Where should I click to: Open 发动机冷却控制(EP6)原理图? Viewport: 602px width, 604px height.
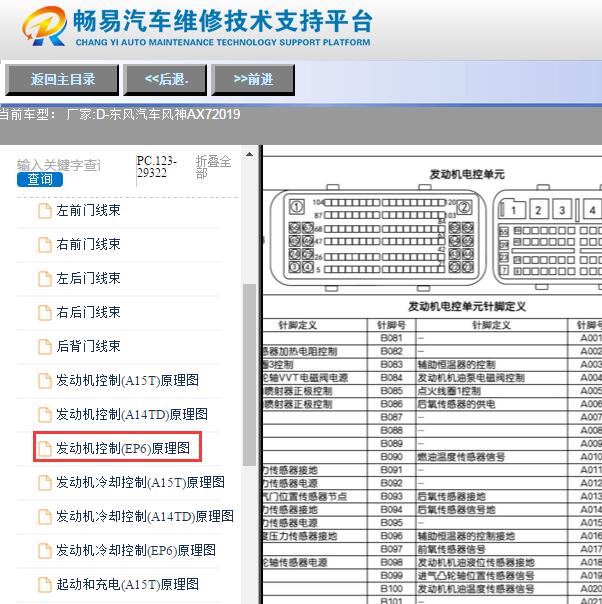[136, 550]
